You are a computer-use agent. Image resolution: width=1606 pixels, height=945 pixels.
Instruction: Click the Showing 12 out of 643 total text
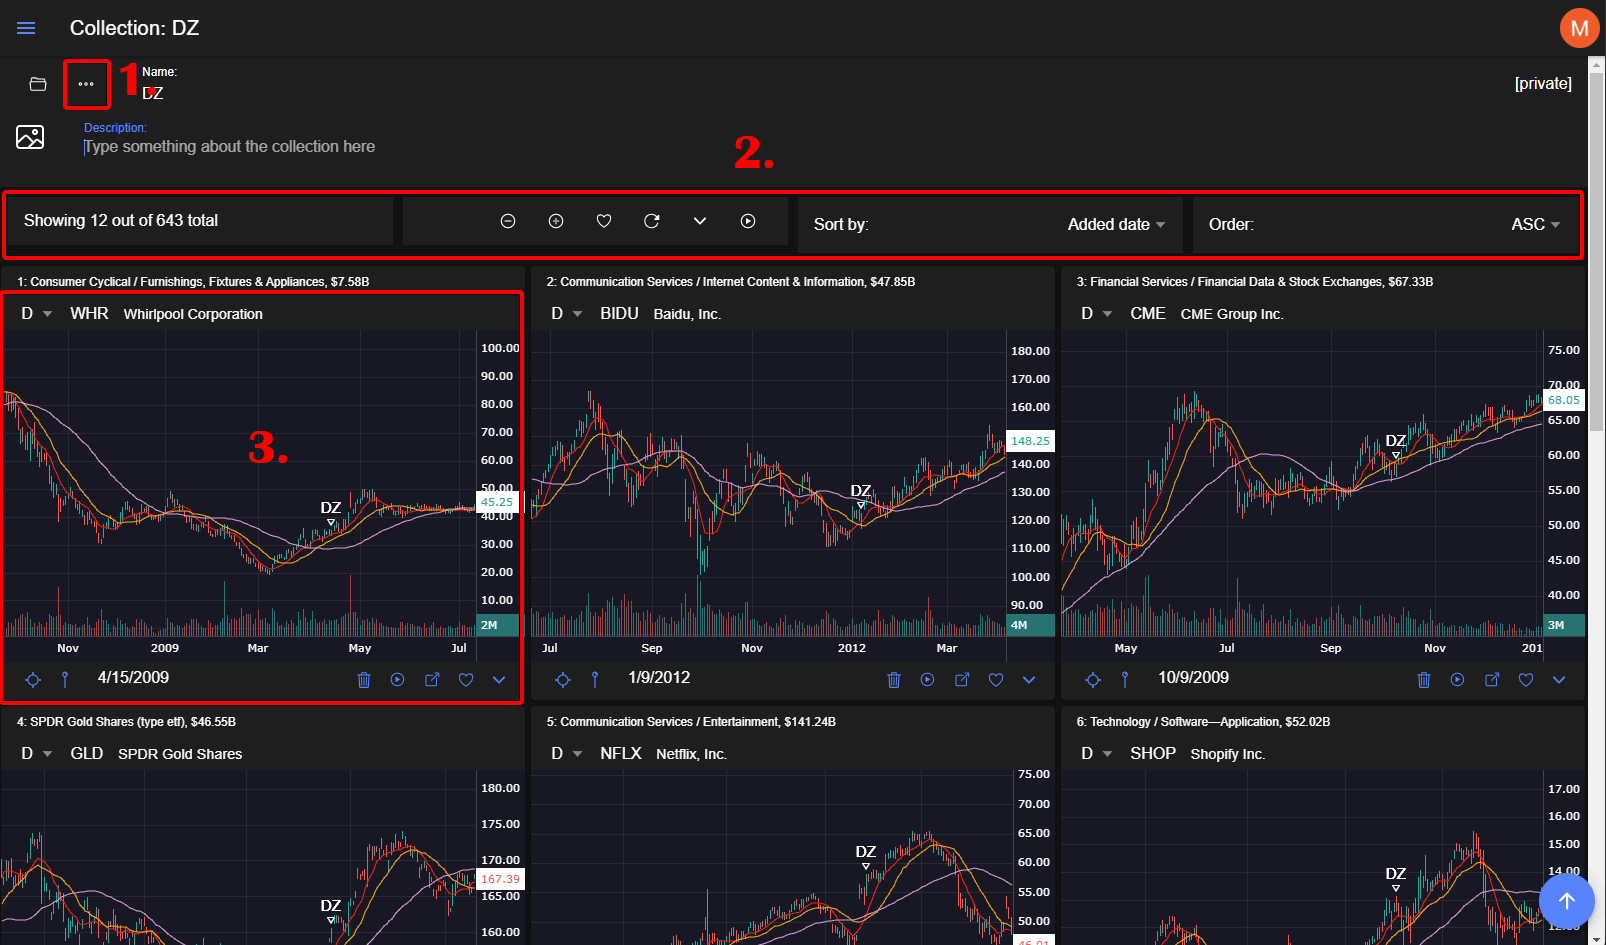pos(121,221)
